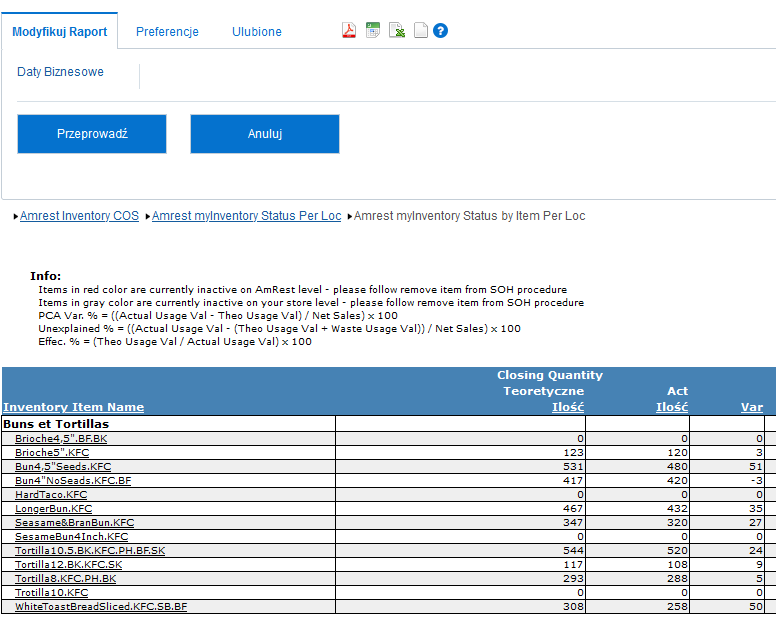
Task: Click the green spreadsheet export icon
Action: [x=373, y=31]
